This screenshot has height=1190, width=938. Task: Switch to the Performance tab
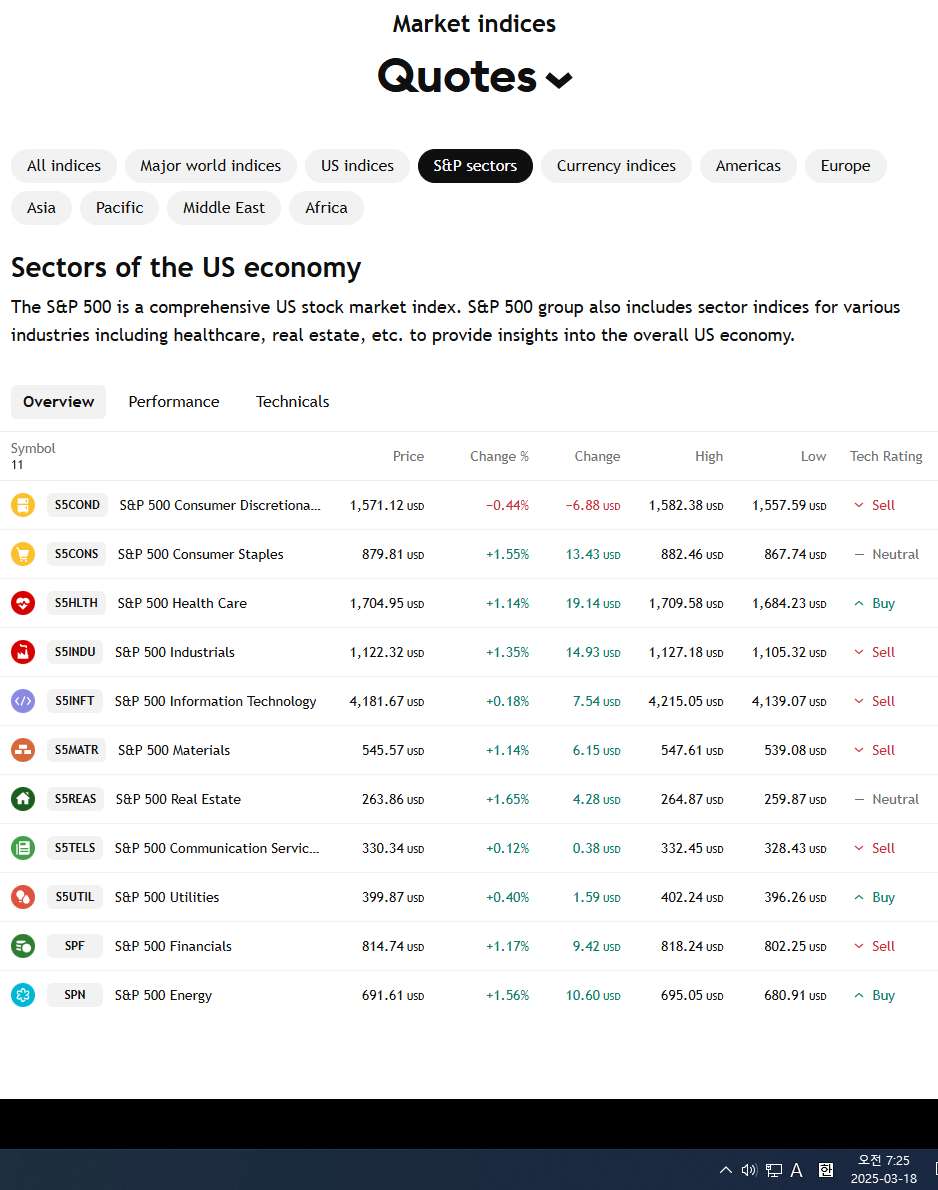pos(174,401)
